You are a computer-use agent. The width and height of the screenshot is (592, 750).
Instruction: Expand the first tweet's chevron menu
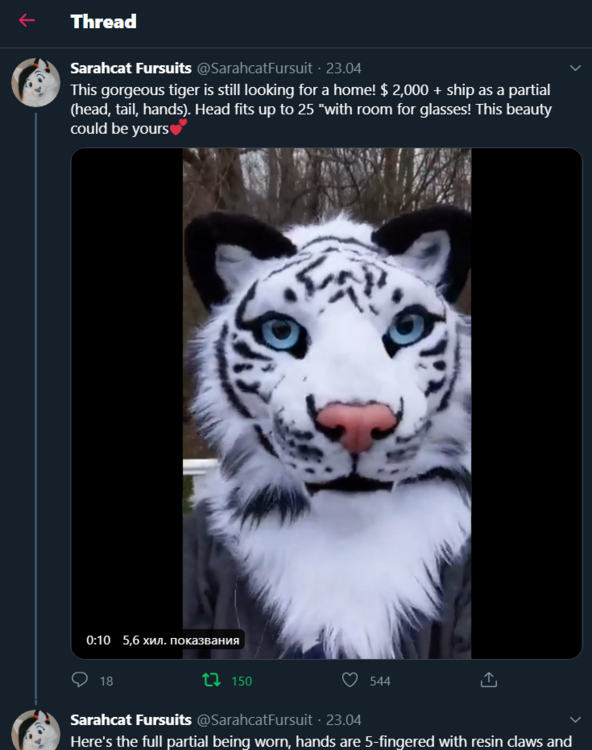tap(575, 68)
